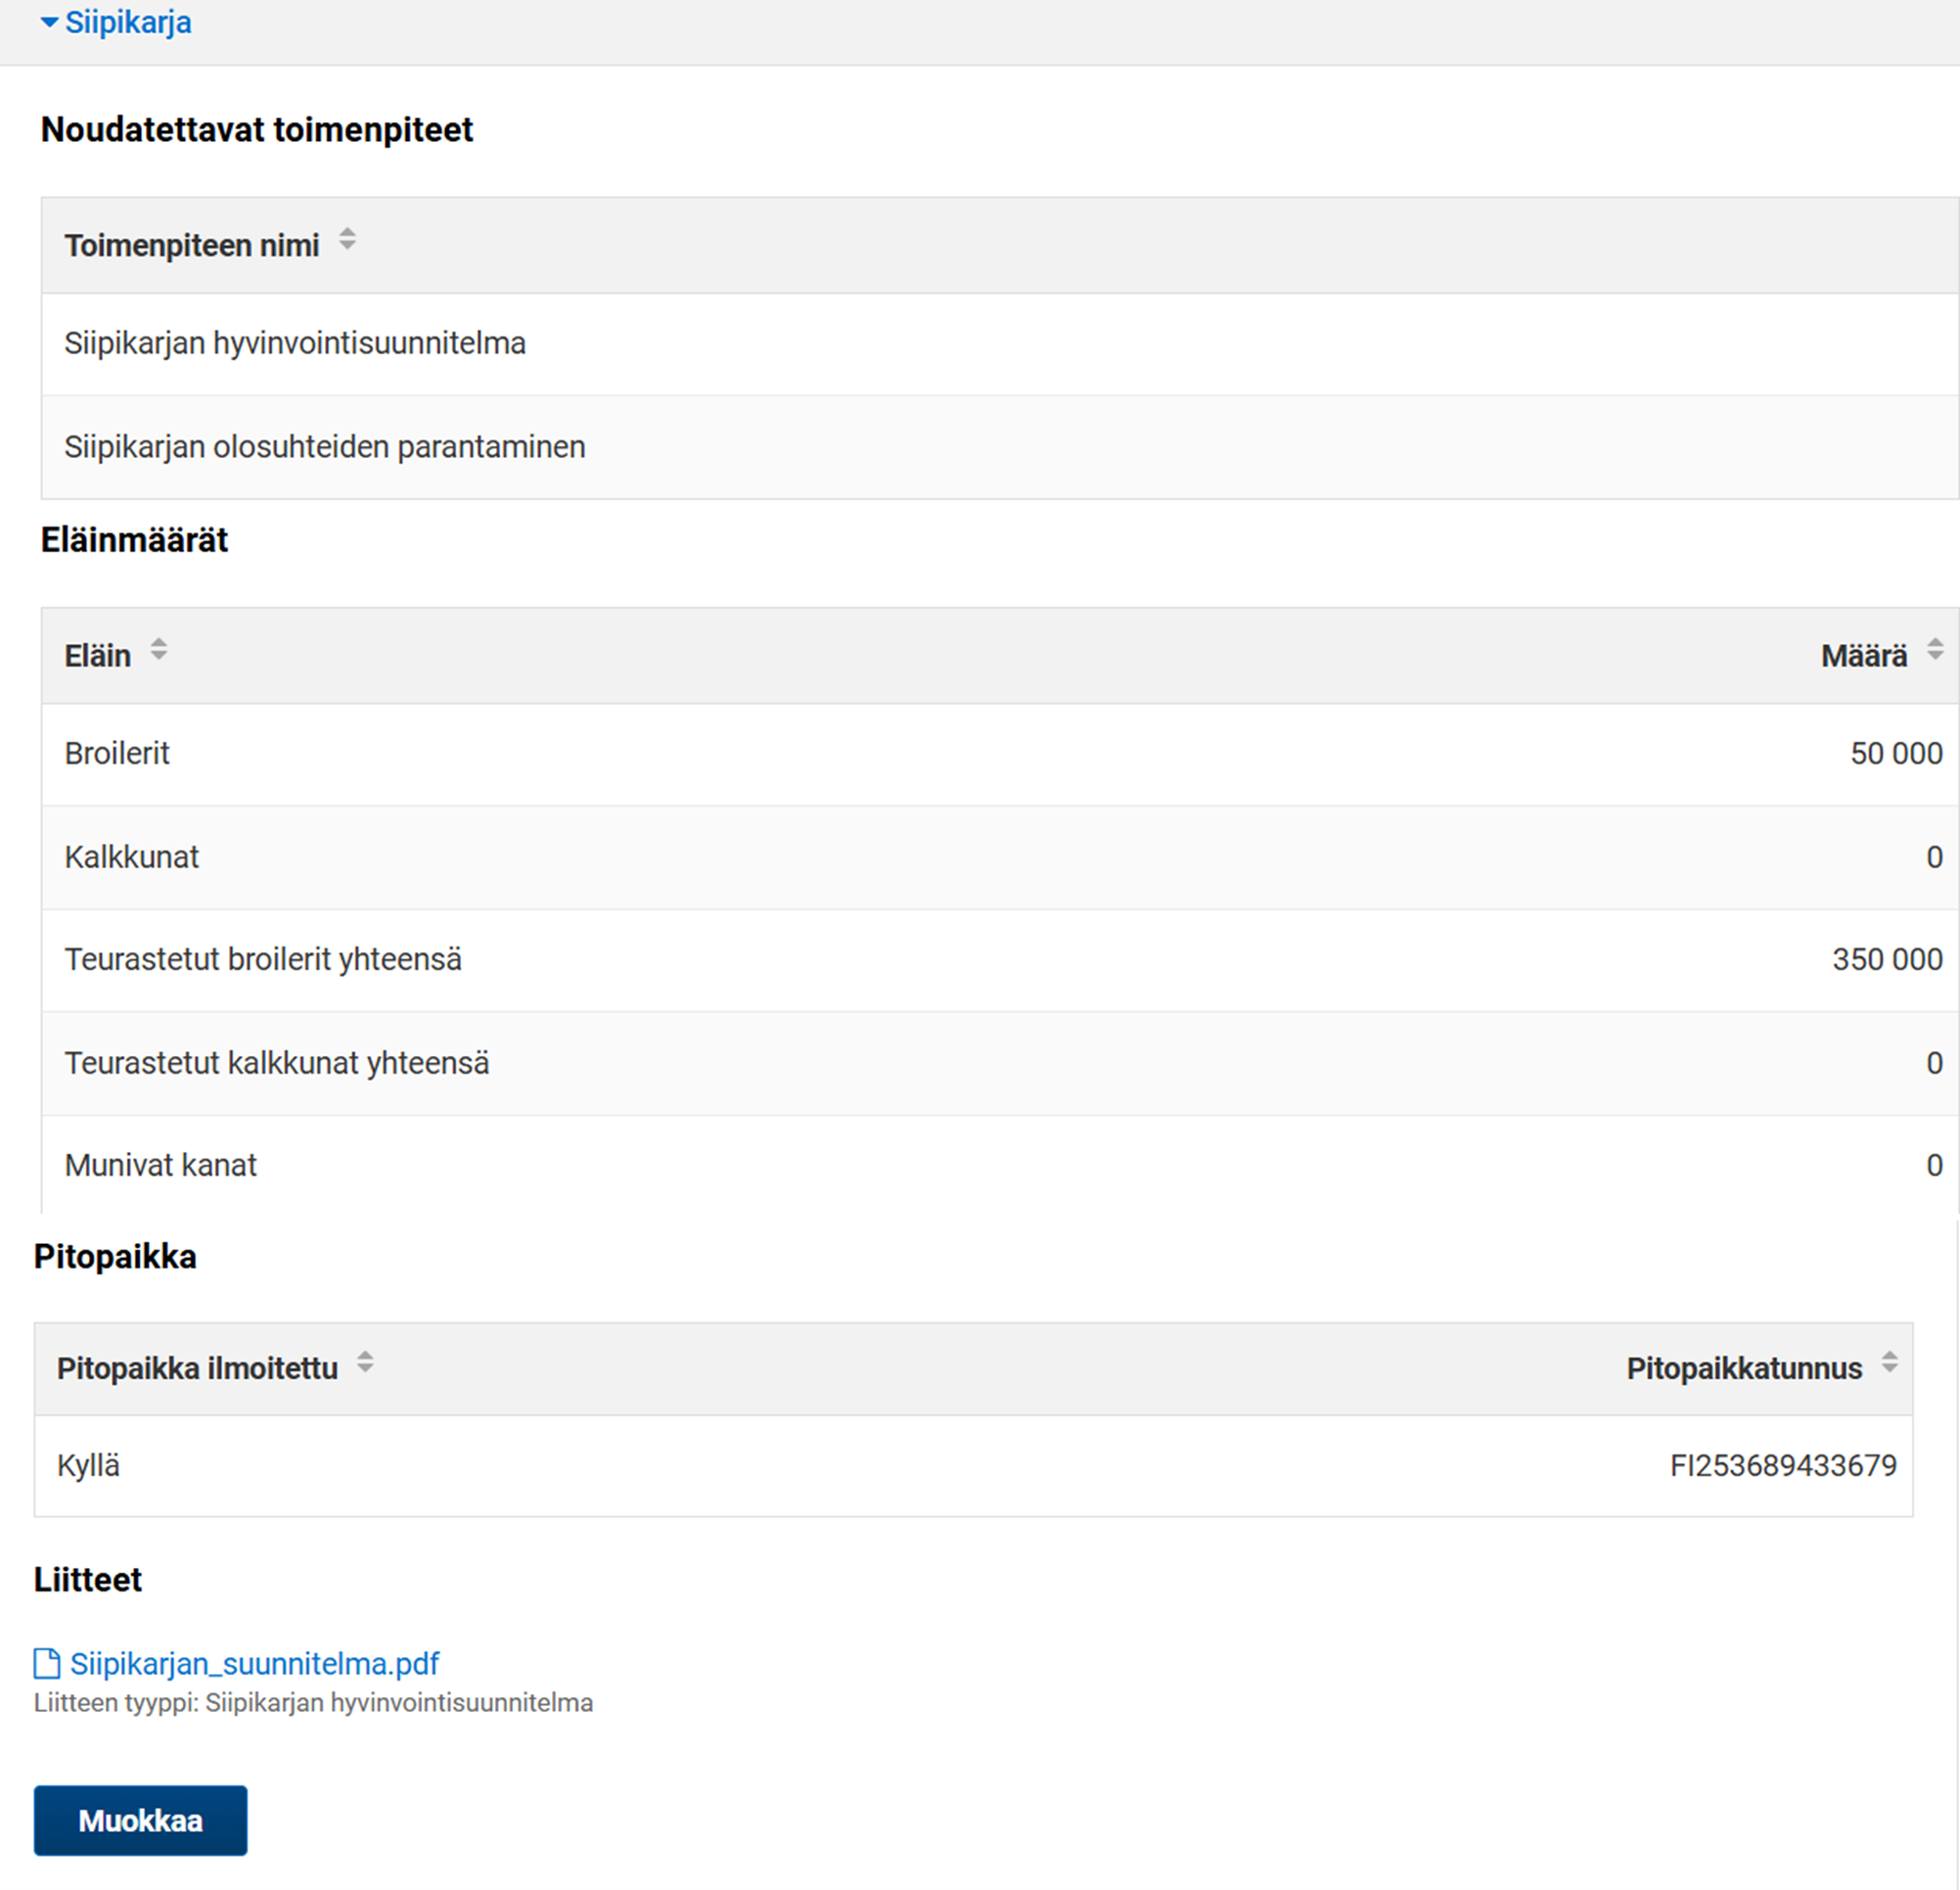Click pitopaikkatunnus value FI253689433679
This screenshot has height=1890, width=1960.
(1782, 1465)
